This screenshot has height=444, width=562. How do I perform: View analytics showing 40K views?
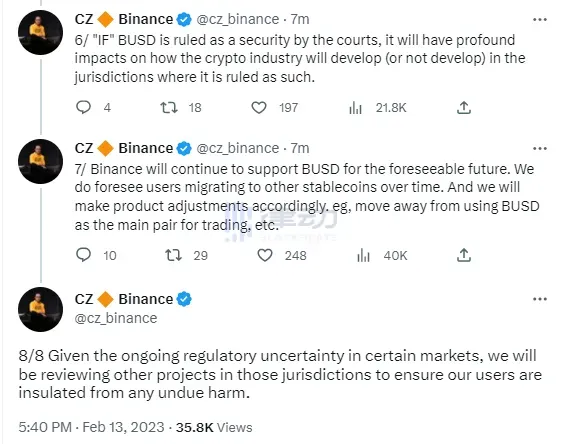[363, 255]
